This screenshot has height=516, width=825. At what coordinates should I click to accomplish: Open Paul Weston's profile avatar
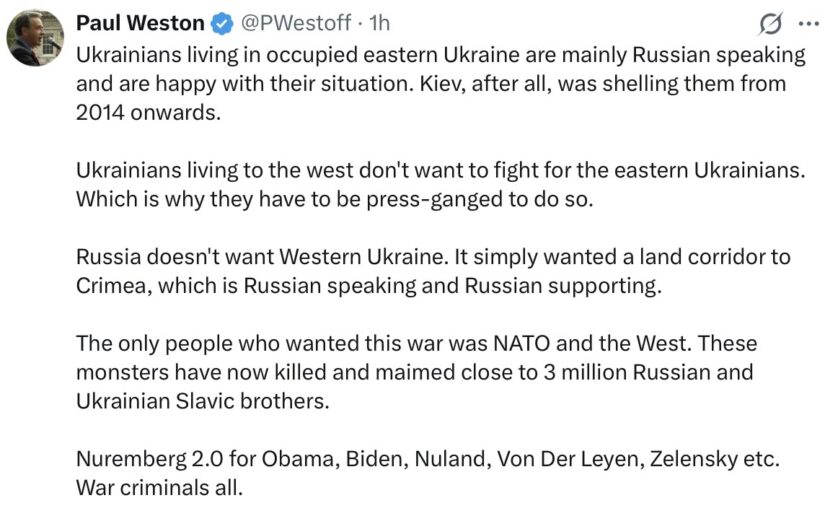tap(35, 38)
